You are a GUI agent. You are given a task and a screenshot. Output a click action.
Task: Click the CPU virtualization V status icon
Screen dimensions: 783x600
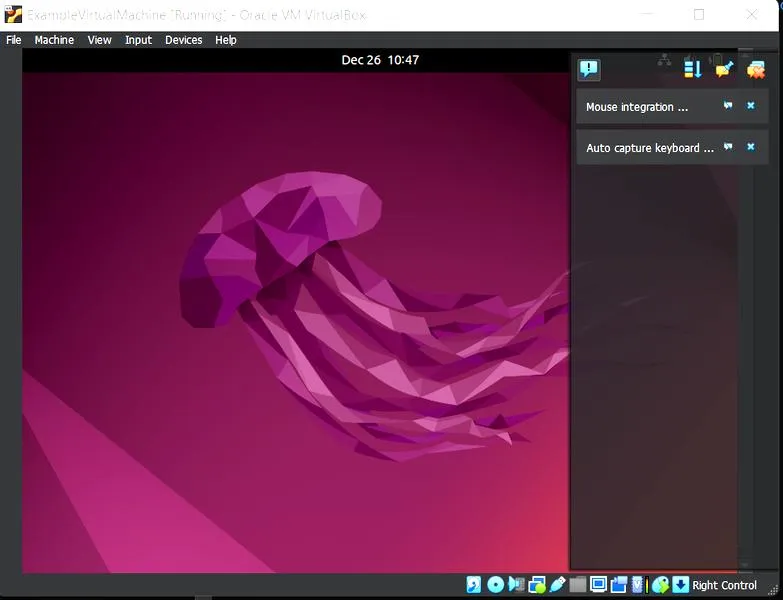point(637,585)
